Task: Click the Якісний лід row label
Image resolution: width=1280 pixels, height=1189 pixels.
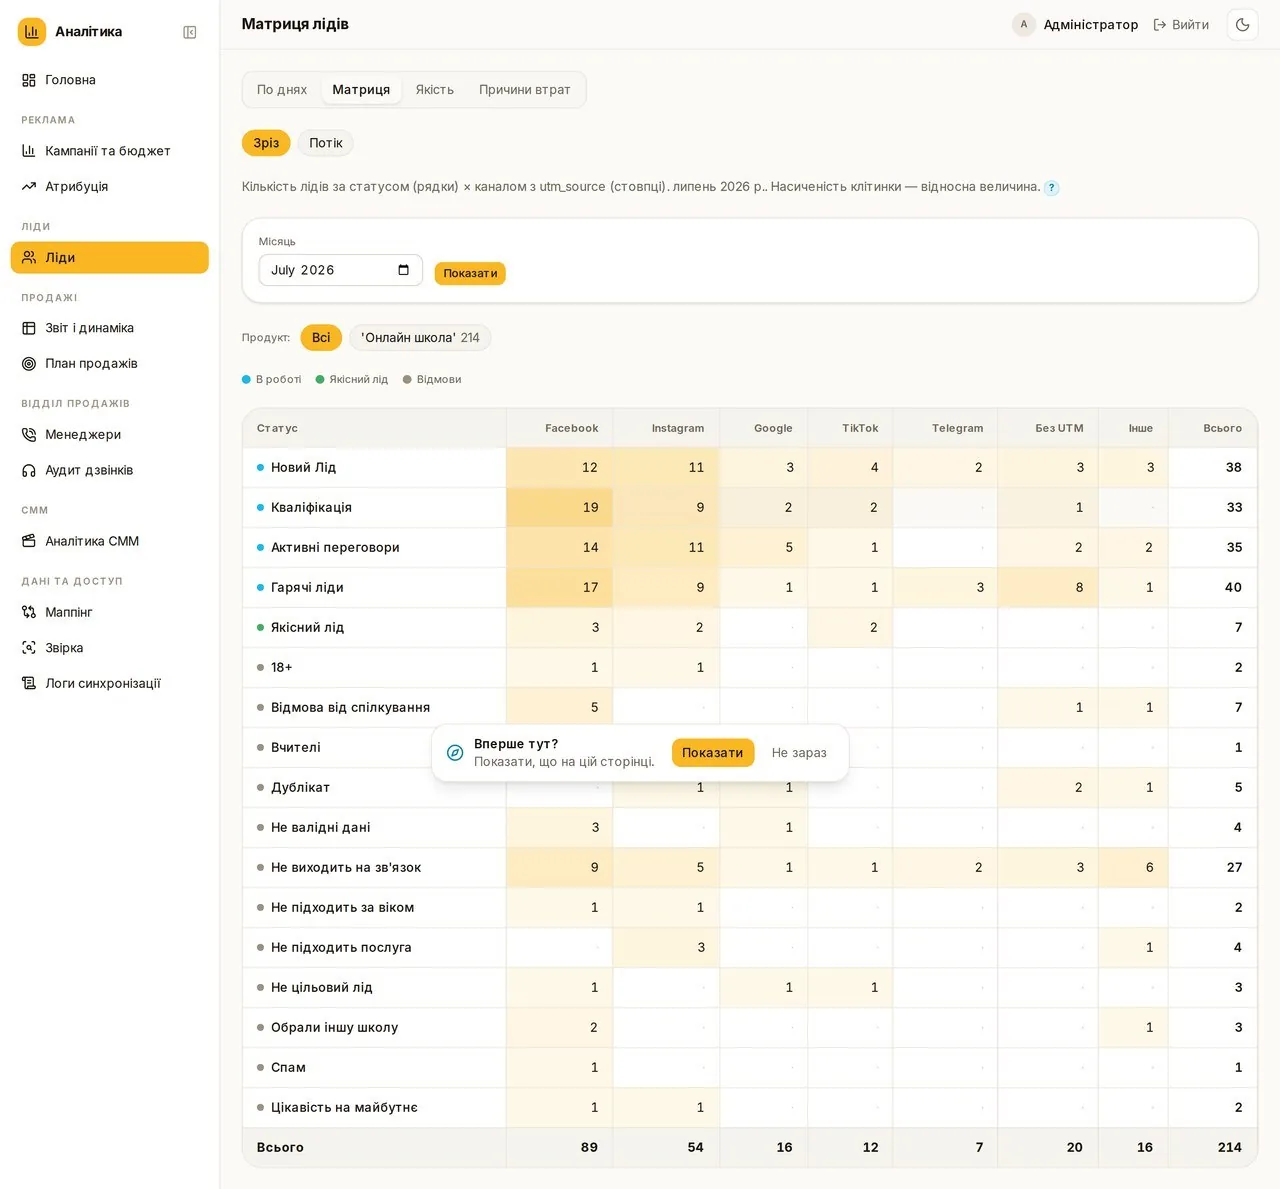Action: tap(307, 627)
